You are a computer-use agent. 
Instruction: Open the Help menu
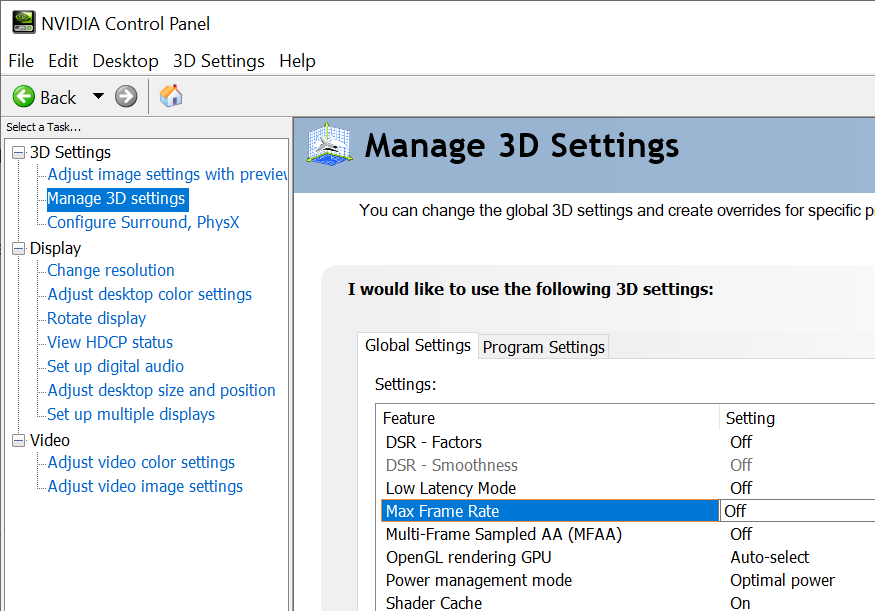[297, 61]
